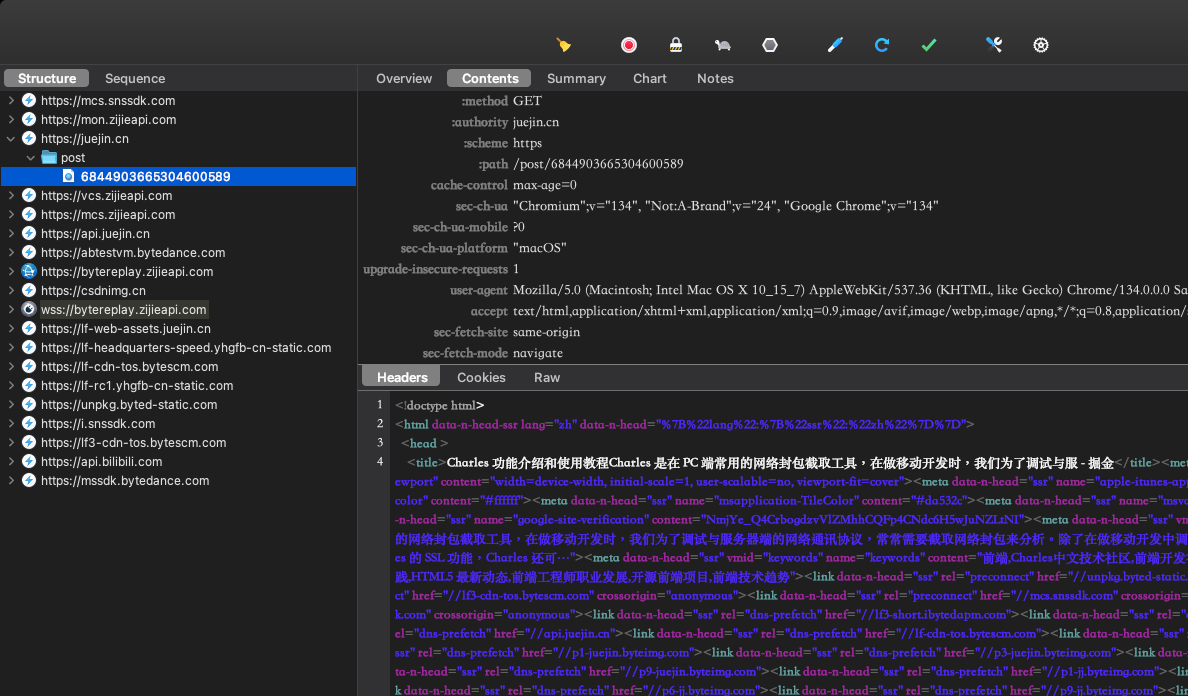Click the :authority value juejin.cn
The width and height of the screenshot is (1188, 696).
coord(536,121)
